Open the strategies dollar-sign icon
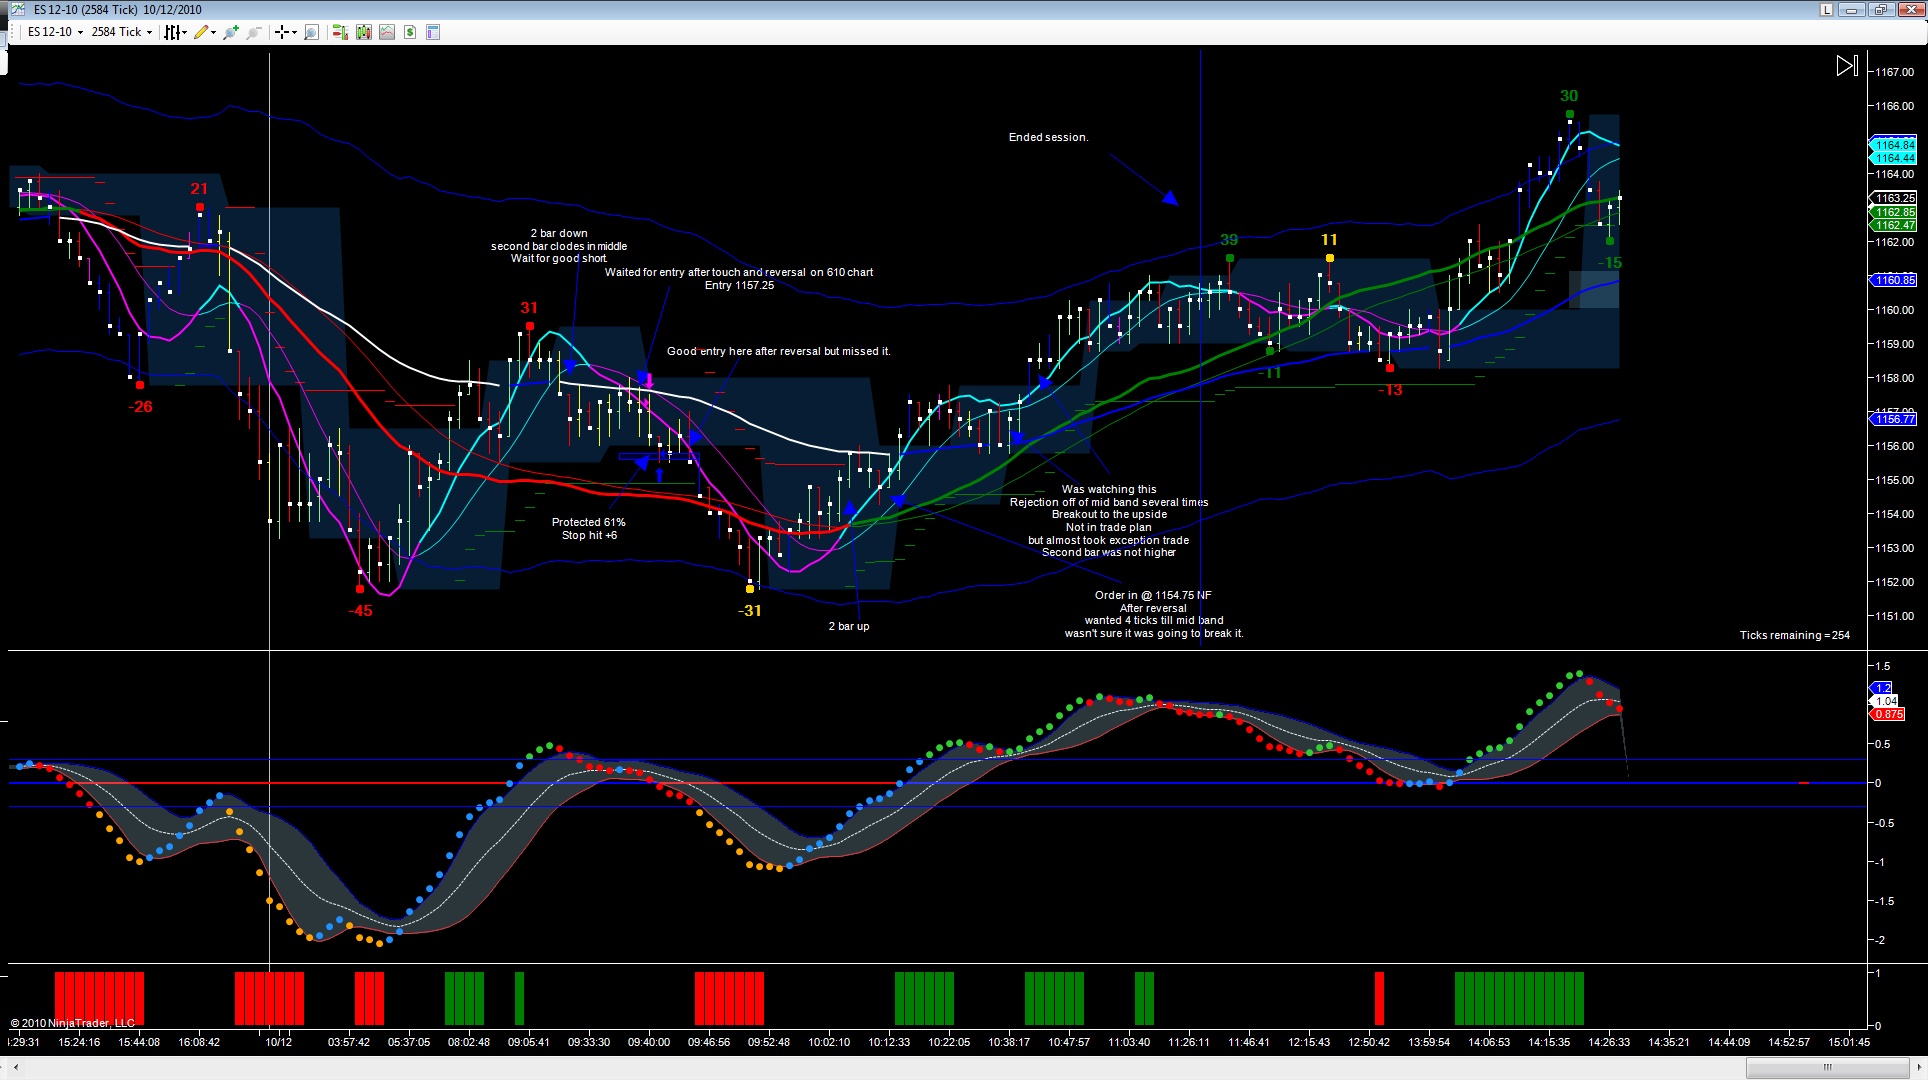This screenshot has width=1928, height=1080. pos(410,32)
